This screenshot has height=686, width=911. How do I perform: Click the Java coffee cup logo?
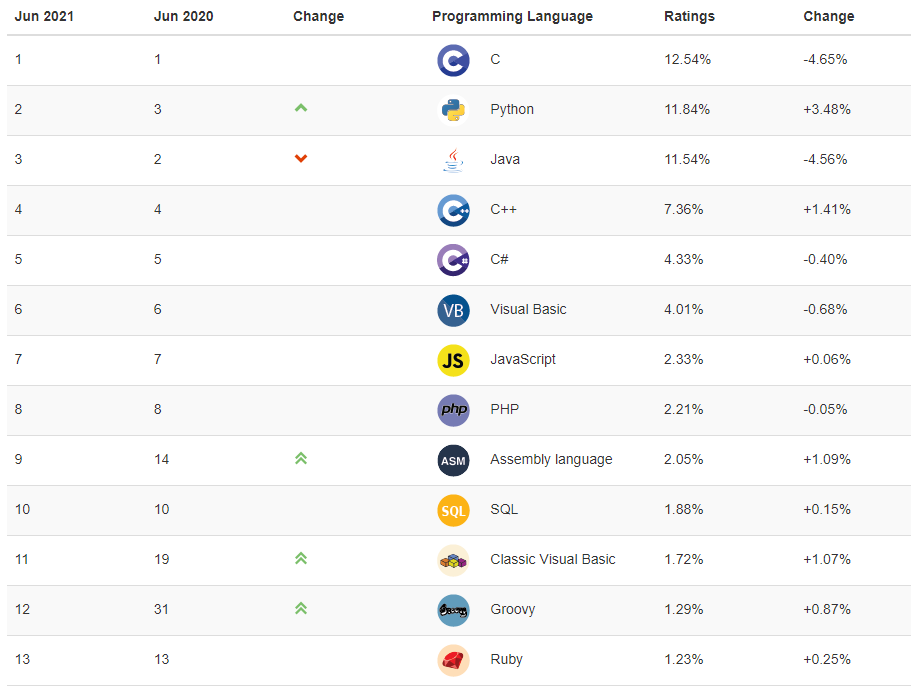click(x=453, y=160)
